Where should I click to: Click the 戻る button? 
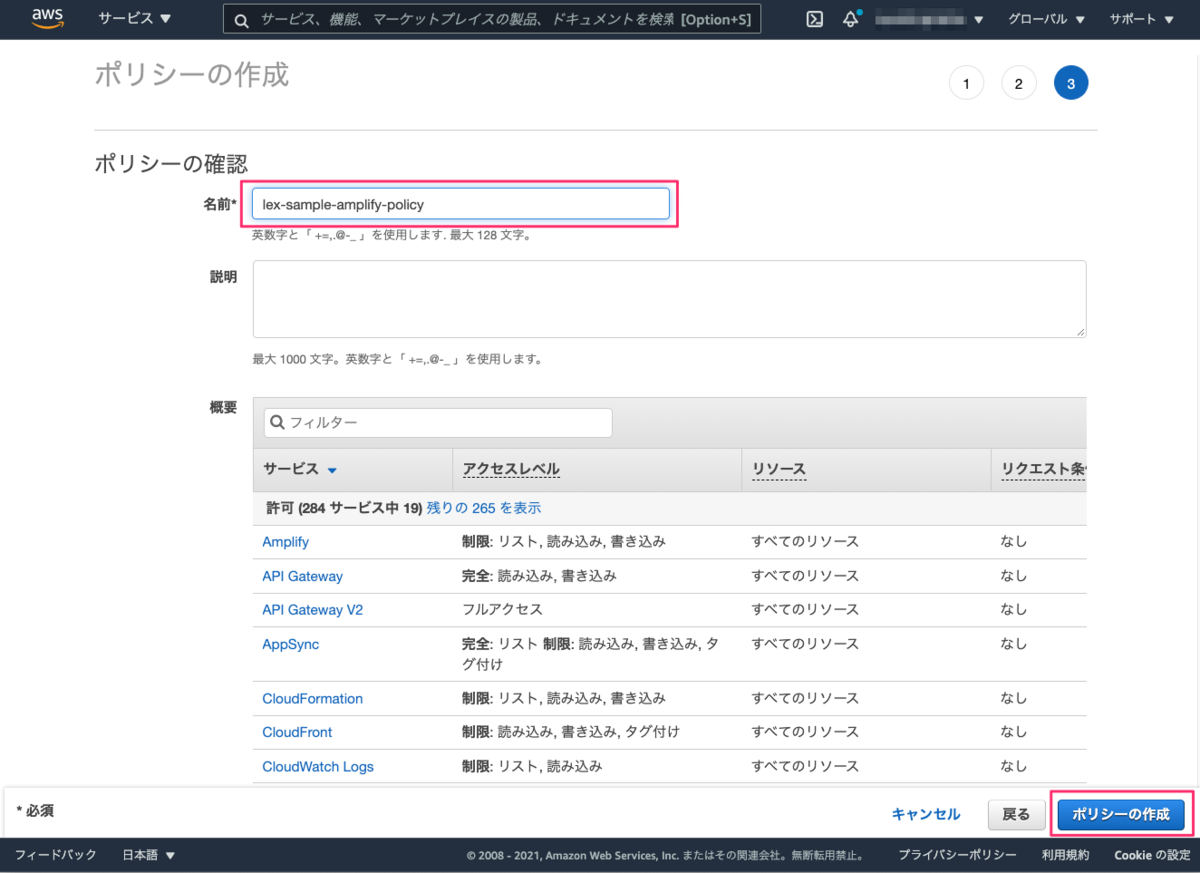click(1016, 814)
